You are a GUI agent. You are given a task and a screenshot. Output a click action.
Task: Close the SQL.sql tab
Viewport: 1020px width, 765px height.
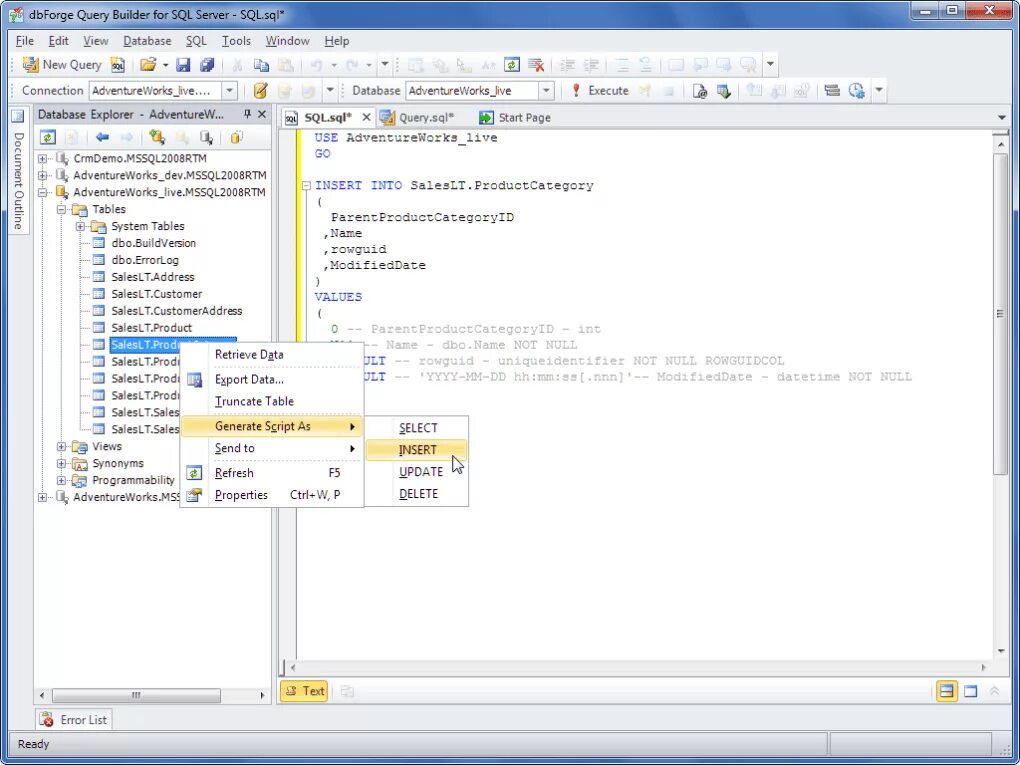[366, 117]
